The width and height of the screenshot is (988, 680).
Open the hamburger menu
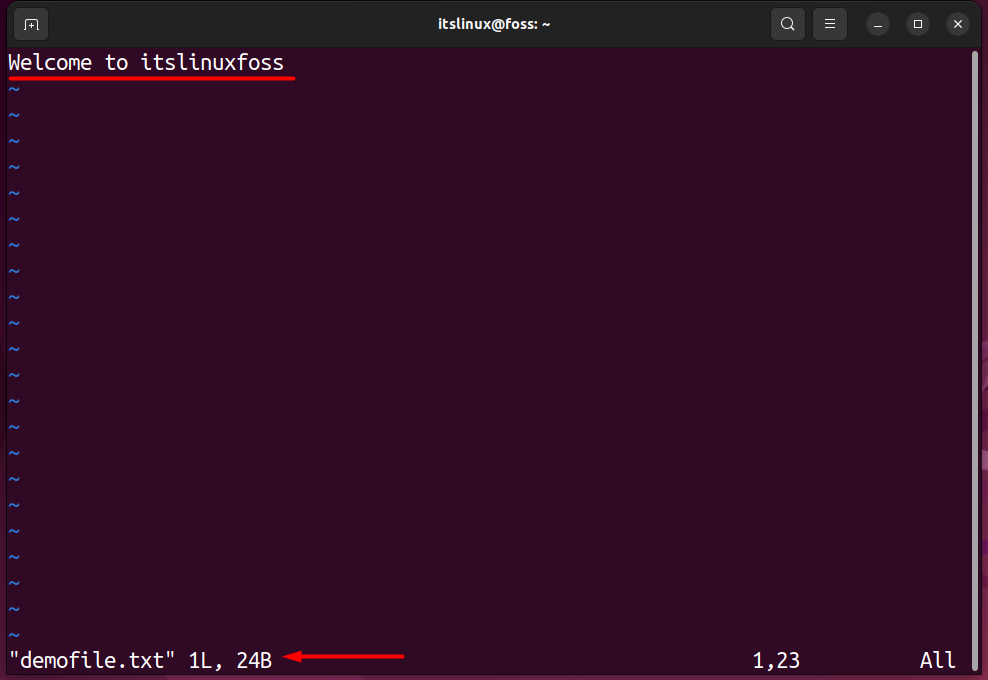pos(830,25)
